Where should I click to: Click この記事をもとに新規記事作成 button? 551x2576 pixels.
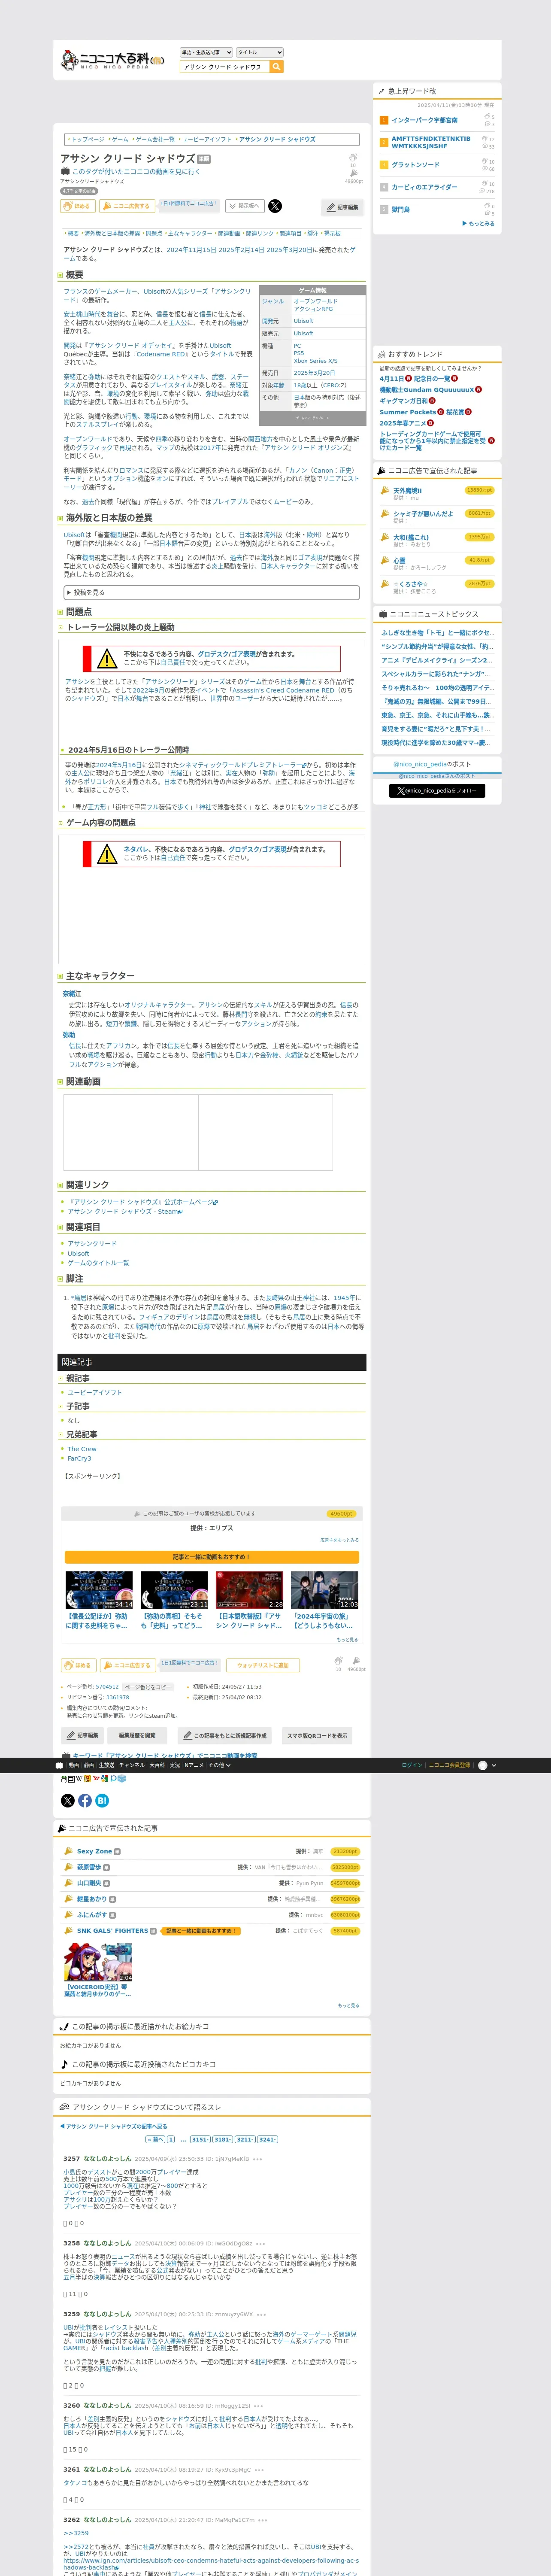(x=225, y=1735)
